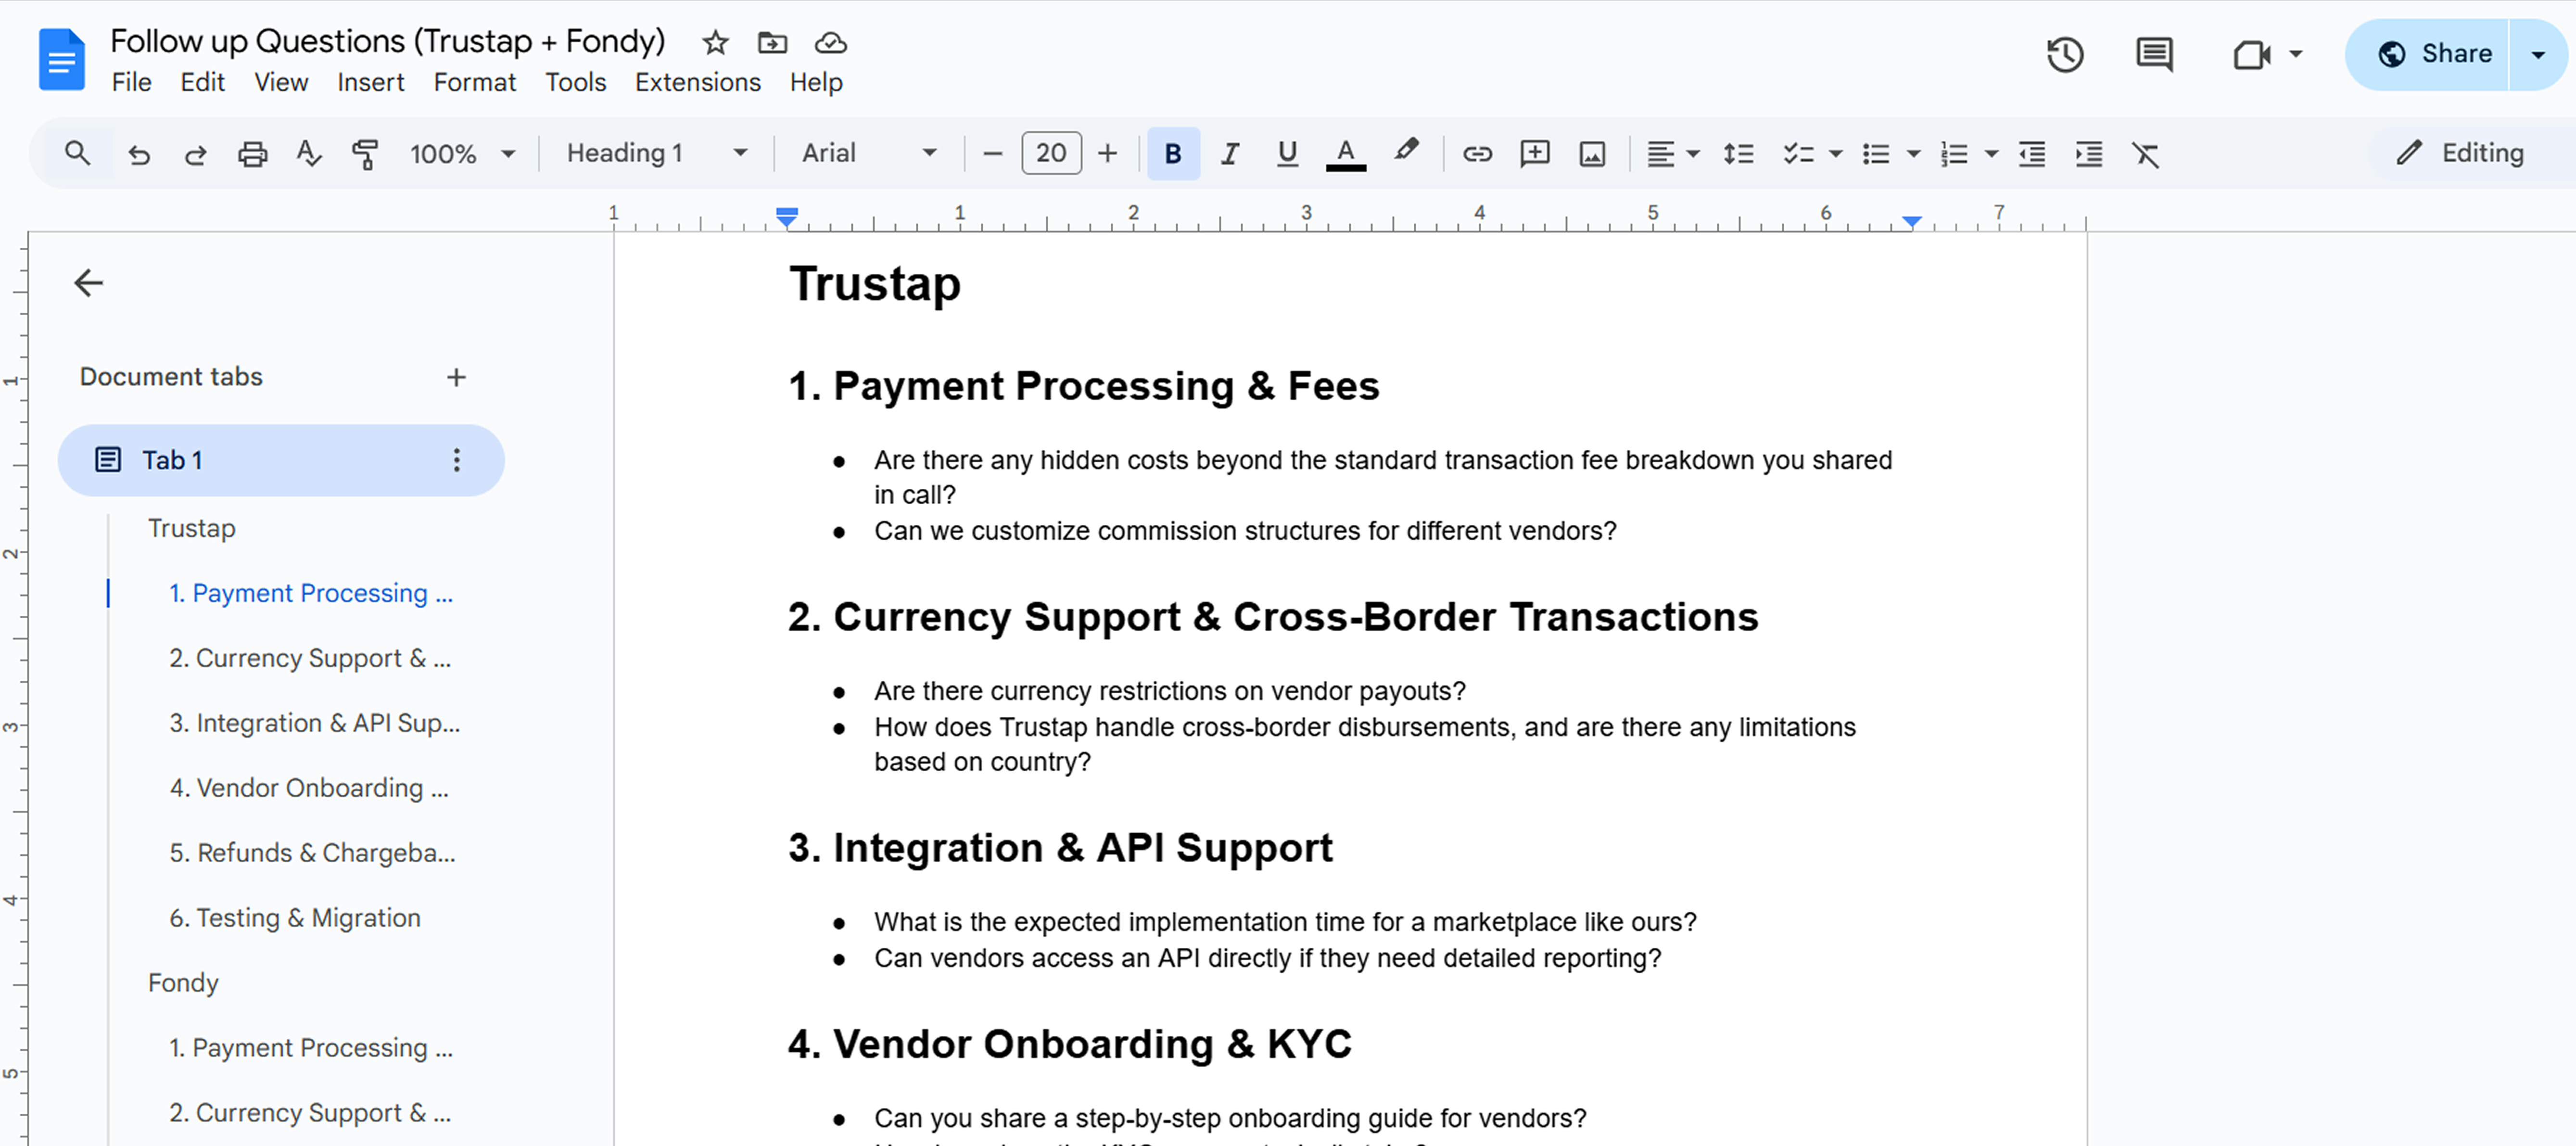Jump to 6. Testing & Migration outline item

point(295,918)
